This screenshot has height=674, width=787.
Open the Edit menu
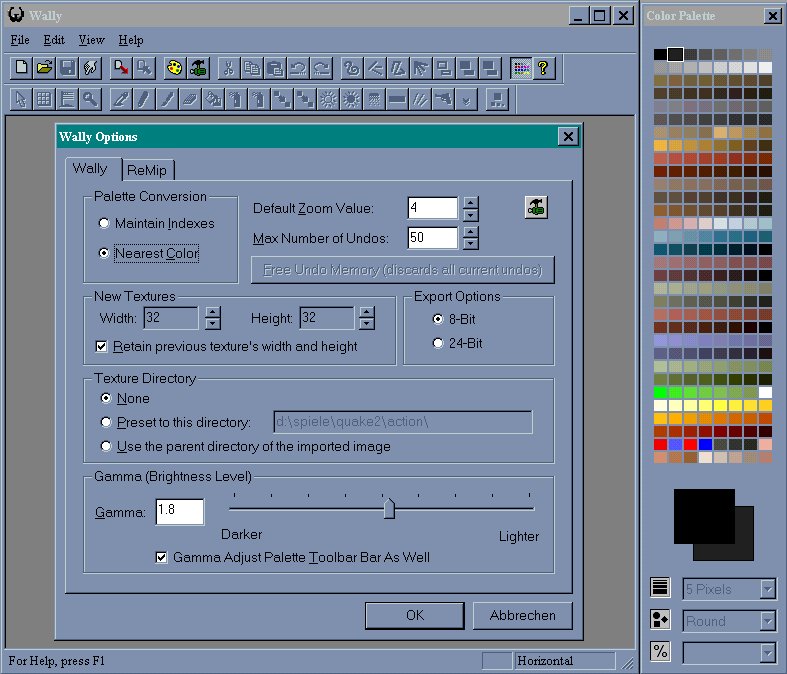pos(54,40)
